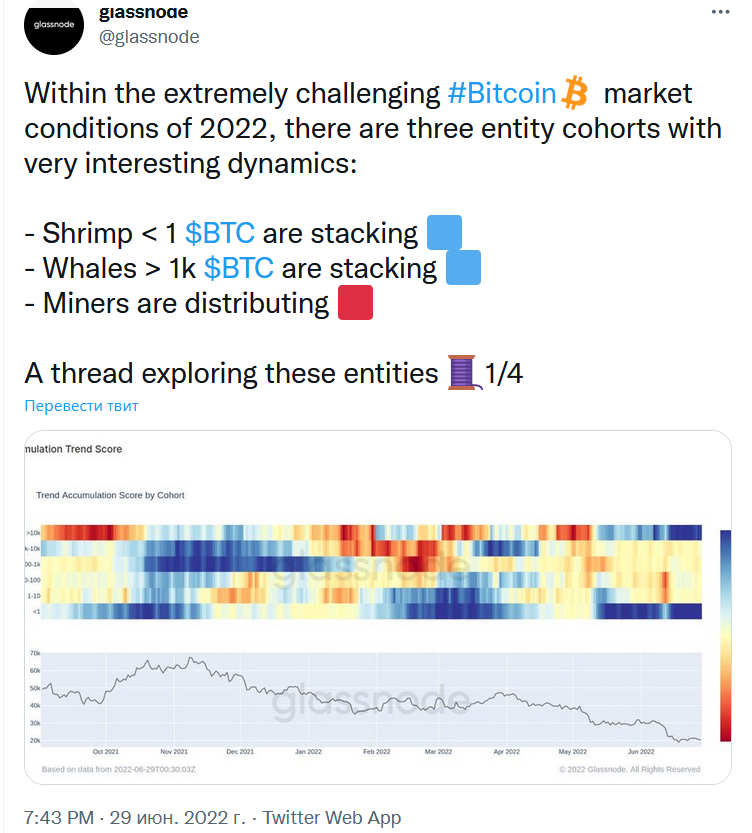Click the glassnode display name

(143, 13)
